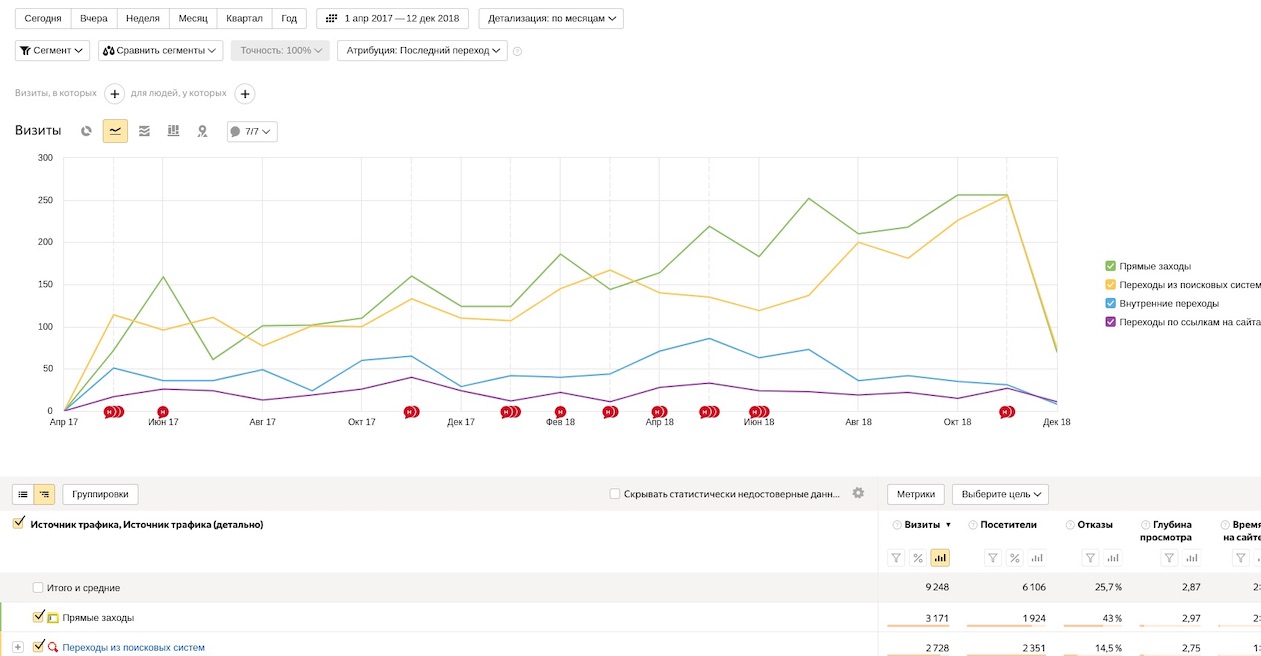Open the map chart view
The height and width of the screenshot is (656, 1261).
tap(202, 131)
